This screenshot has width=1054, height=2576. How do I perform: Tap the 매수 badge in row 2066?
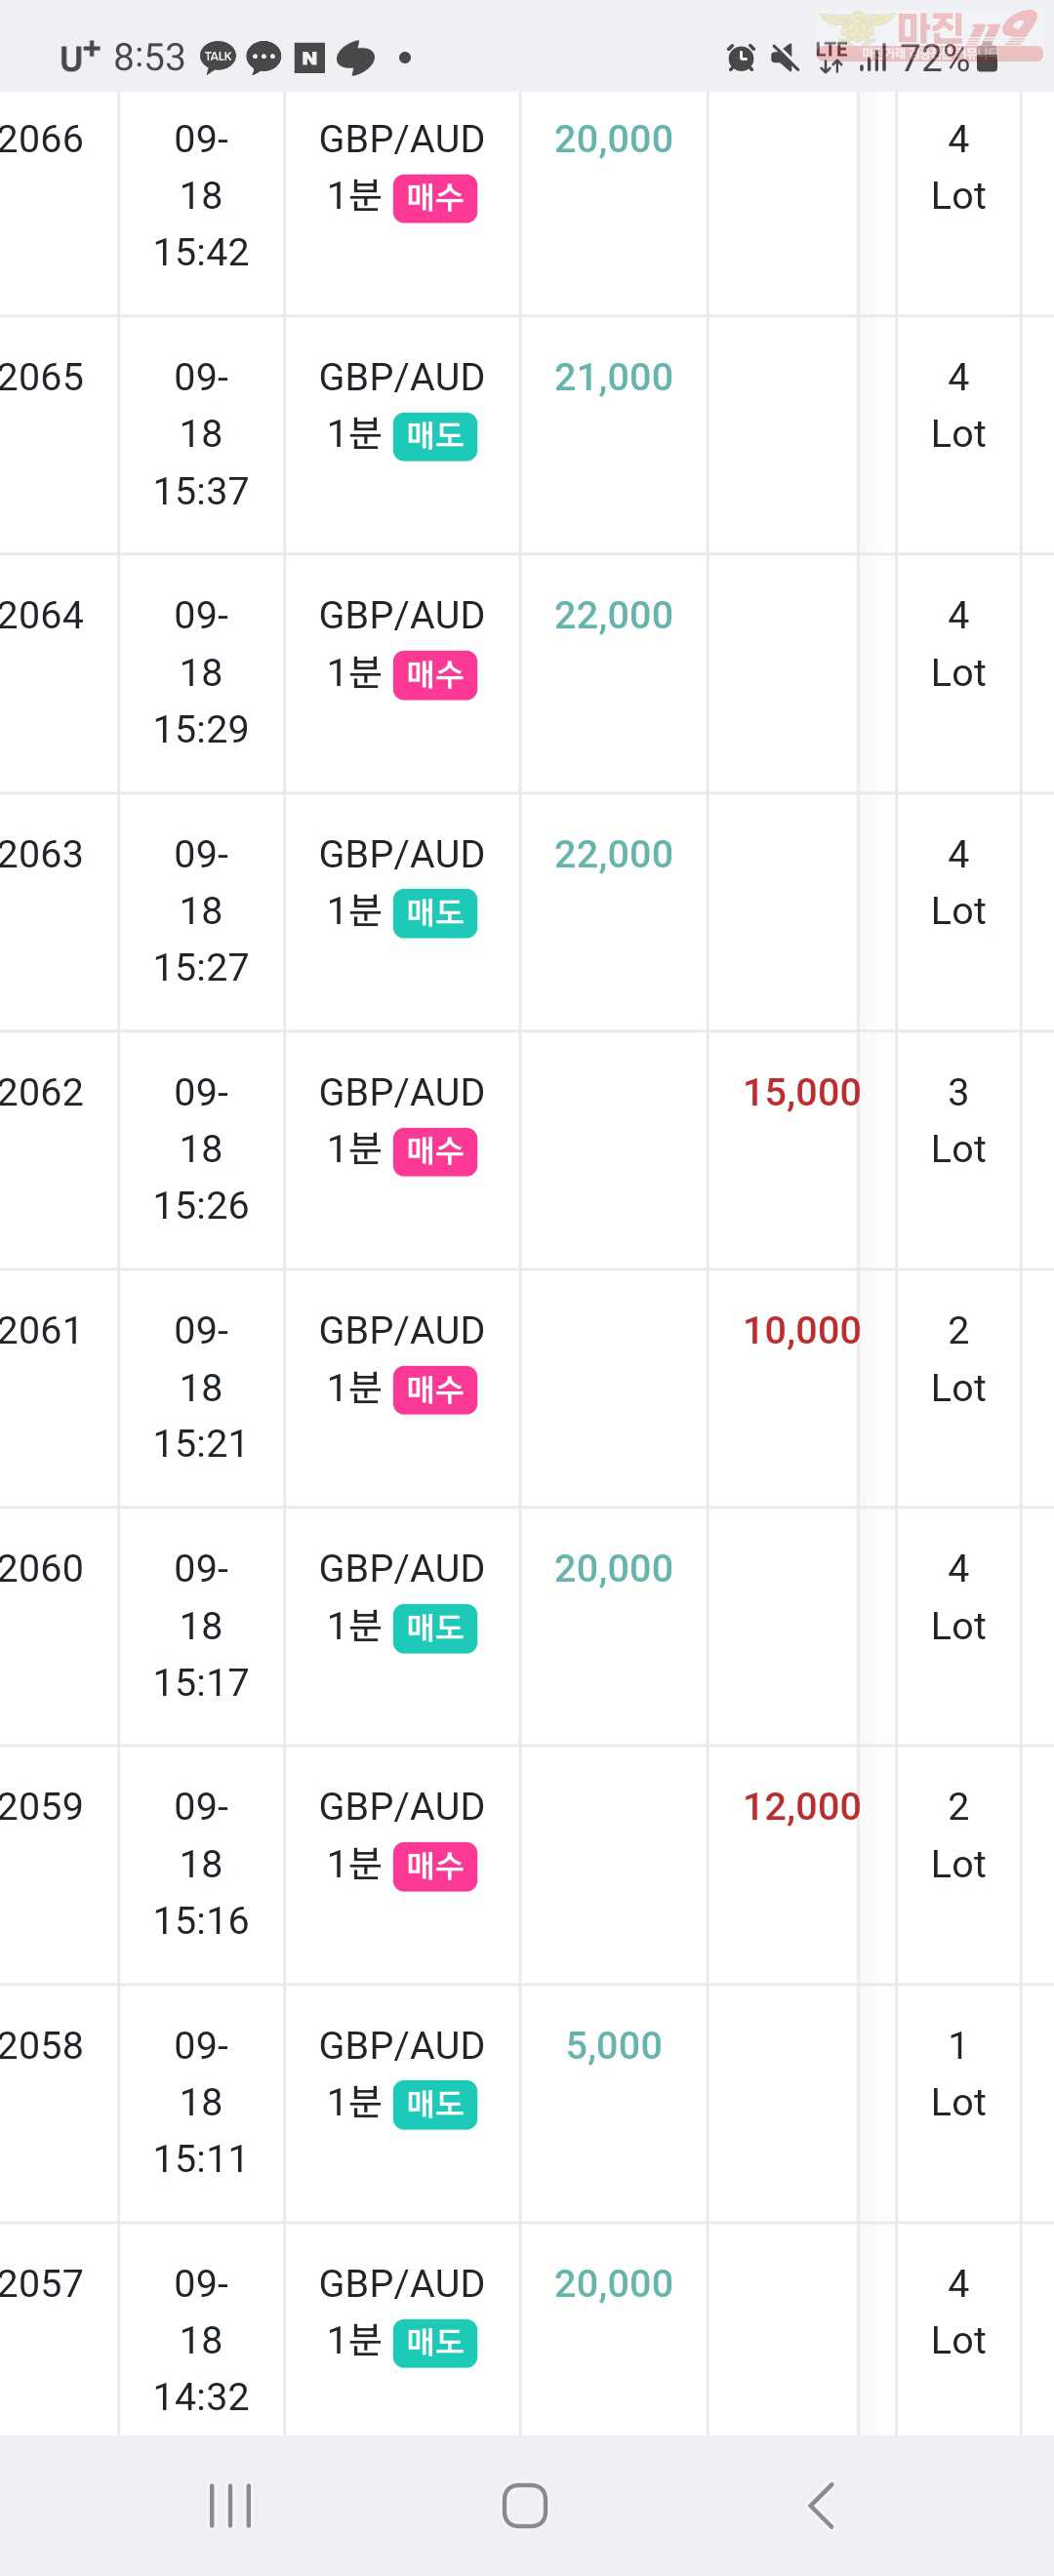tap(435, 198)
